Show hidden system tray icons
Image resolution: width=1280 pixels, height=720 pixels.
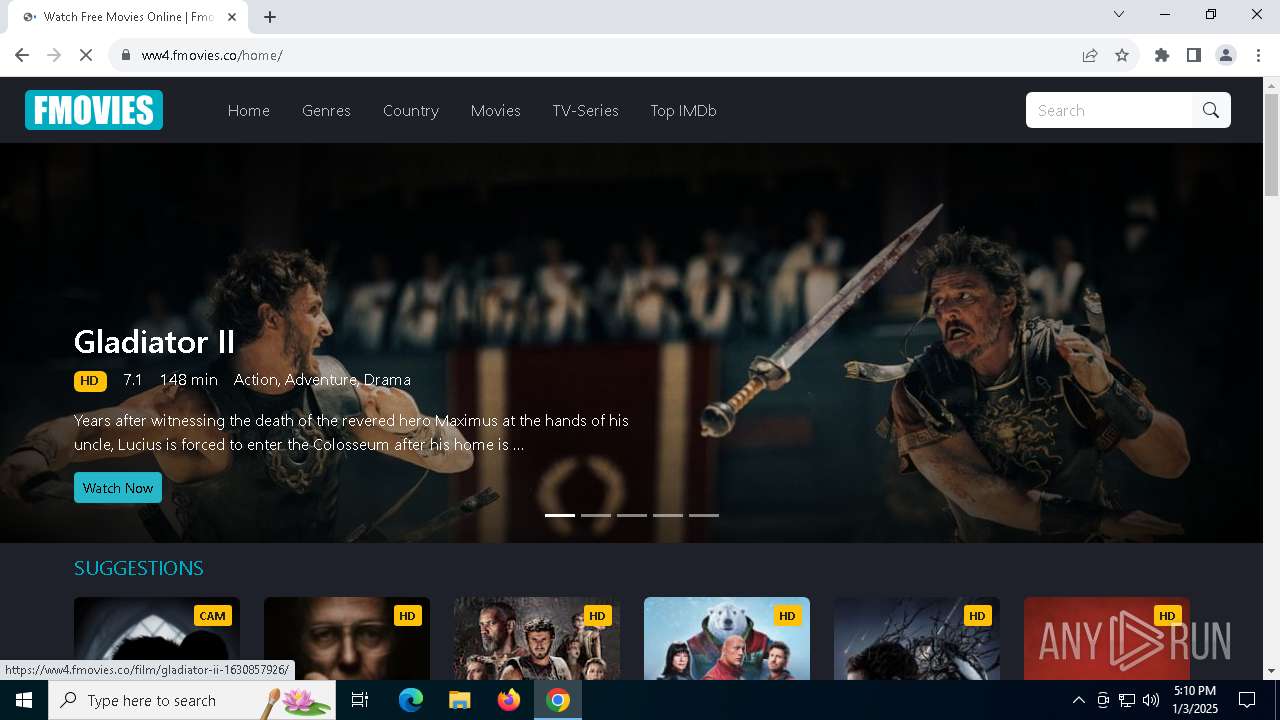(1078, 700)
